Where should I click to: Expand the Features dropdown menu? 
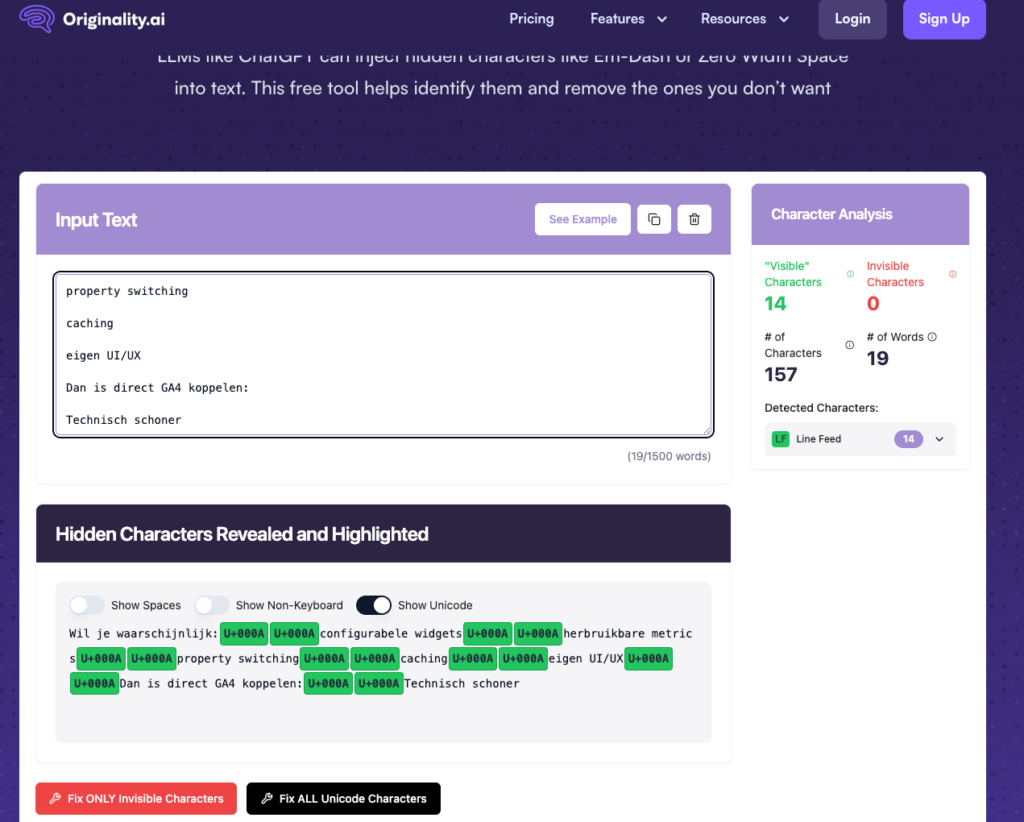pyautogui.click(x=628, y=18)
